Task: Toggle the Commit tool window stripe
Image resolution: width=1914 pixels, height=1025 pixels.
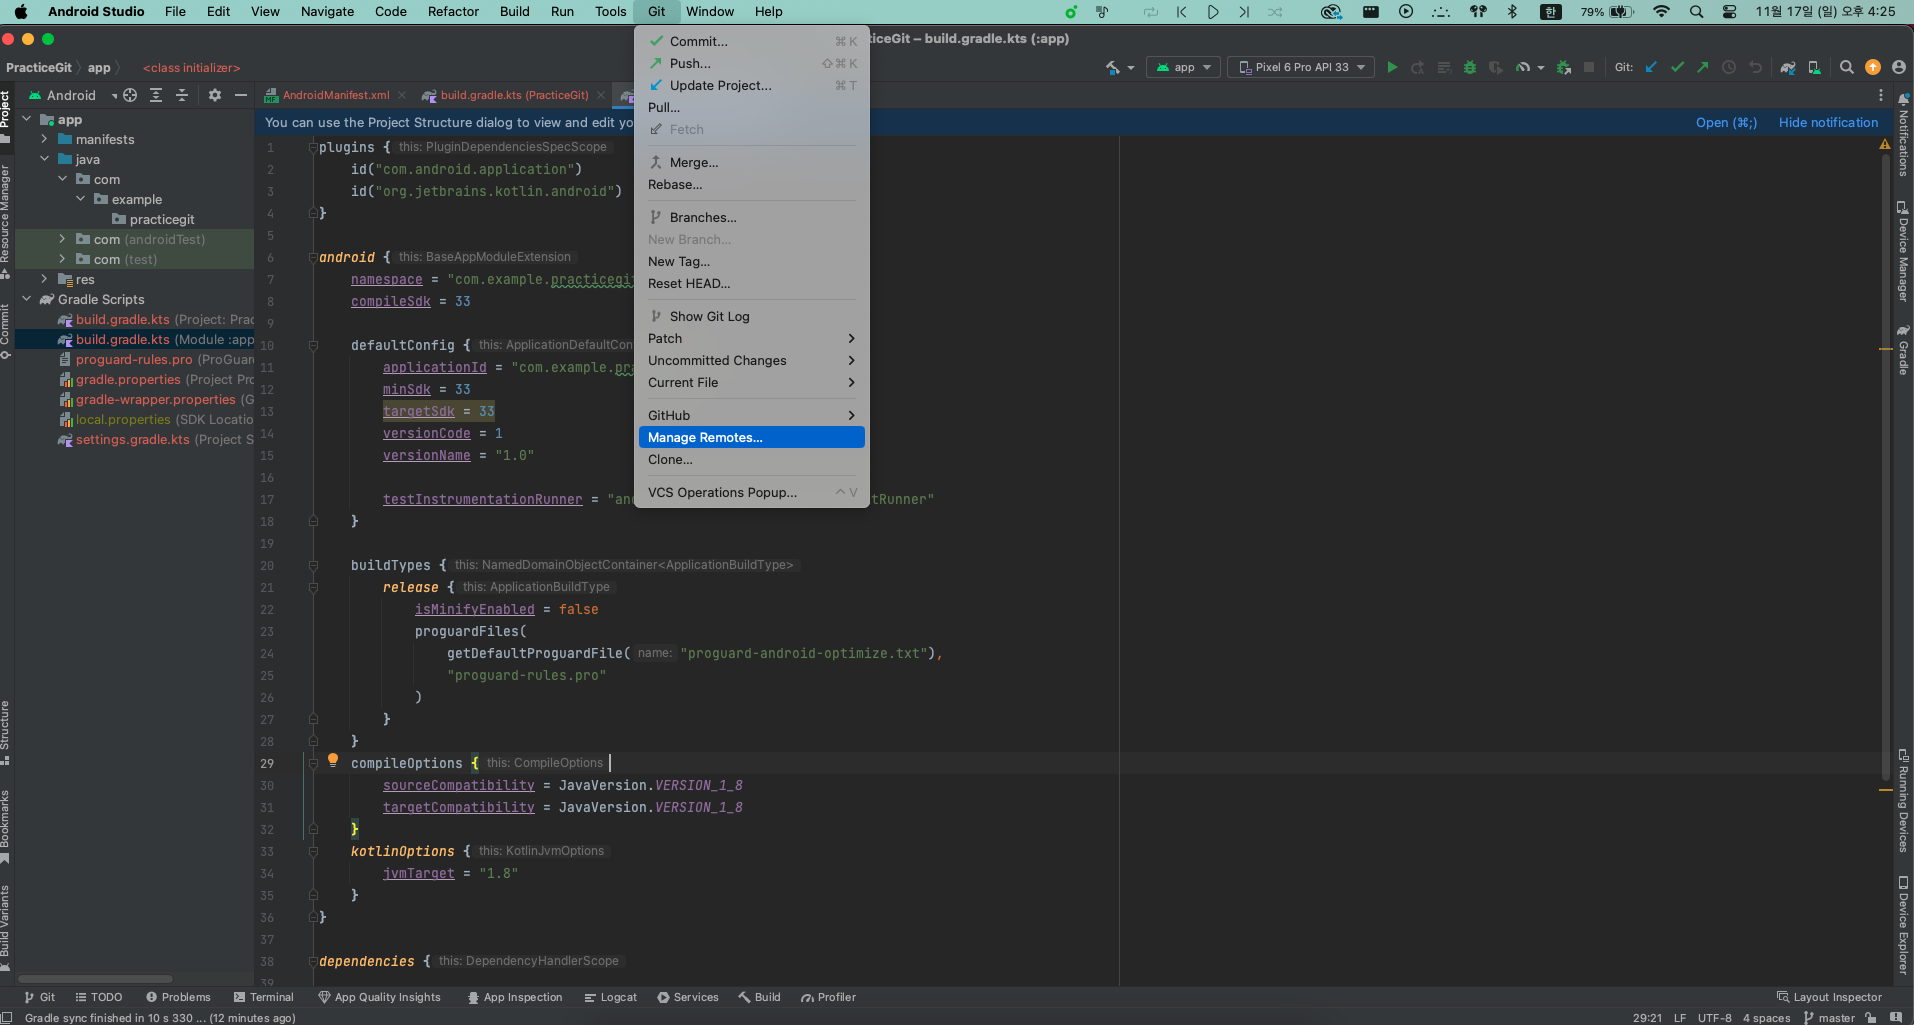Action: tap(5, 330)
